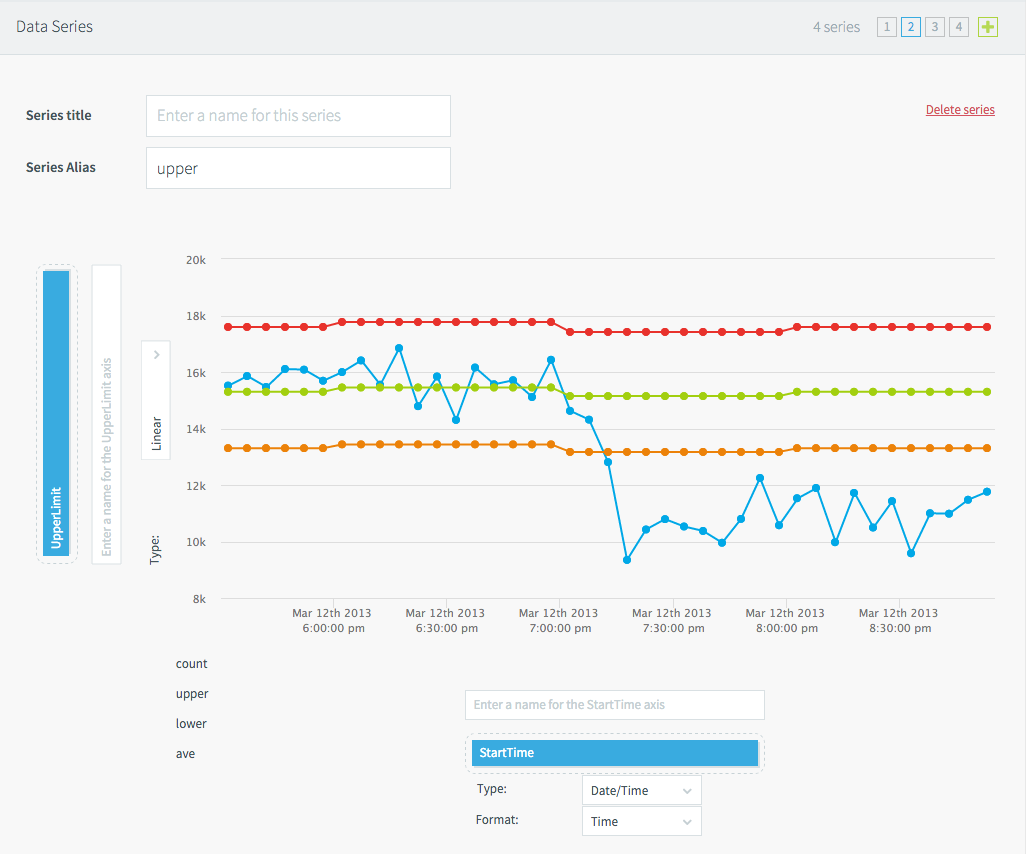
Task: Click the UpperLimit axis name input
Action: click(x=107, y=414)
